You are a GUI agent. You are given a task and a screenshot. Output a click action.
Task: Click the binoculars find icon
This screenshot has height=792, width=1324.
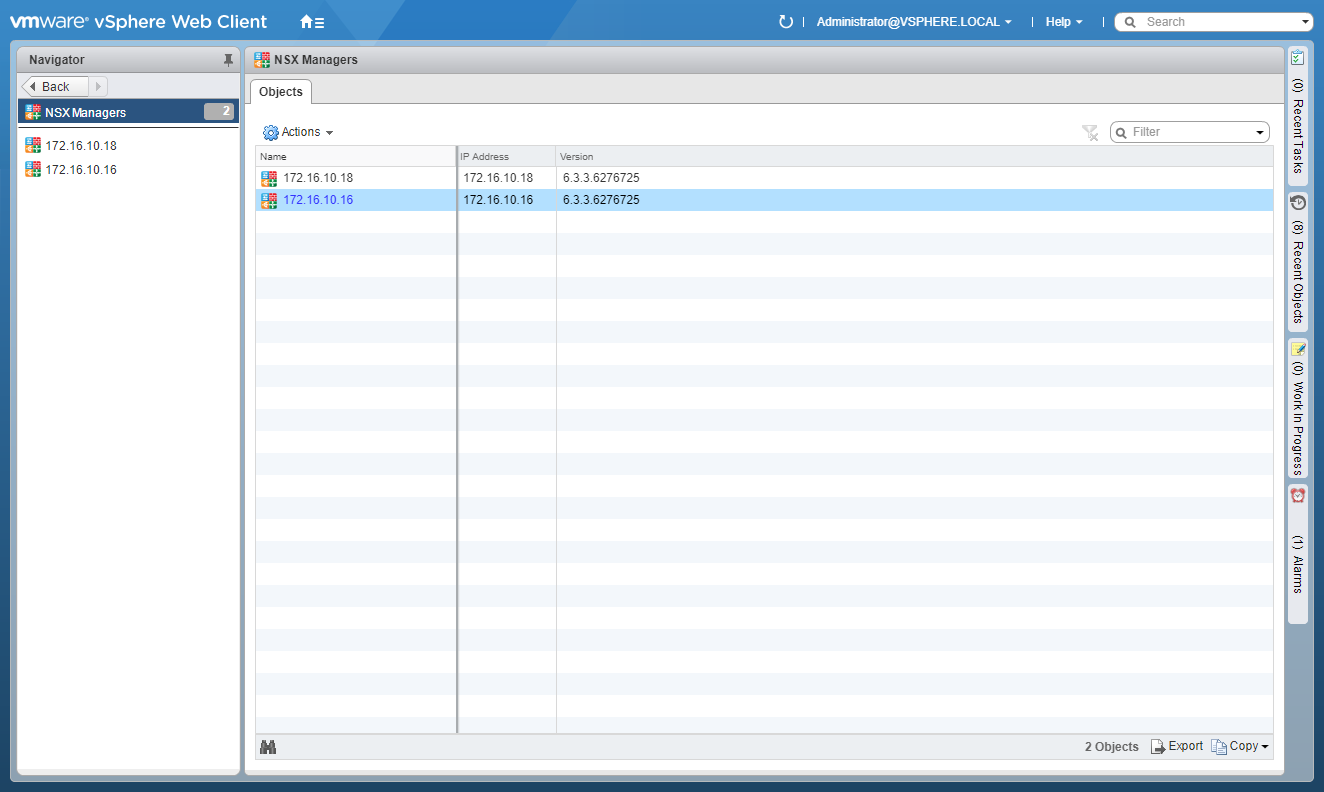point(268,747)
